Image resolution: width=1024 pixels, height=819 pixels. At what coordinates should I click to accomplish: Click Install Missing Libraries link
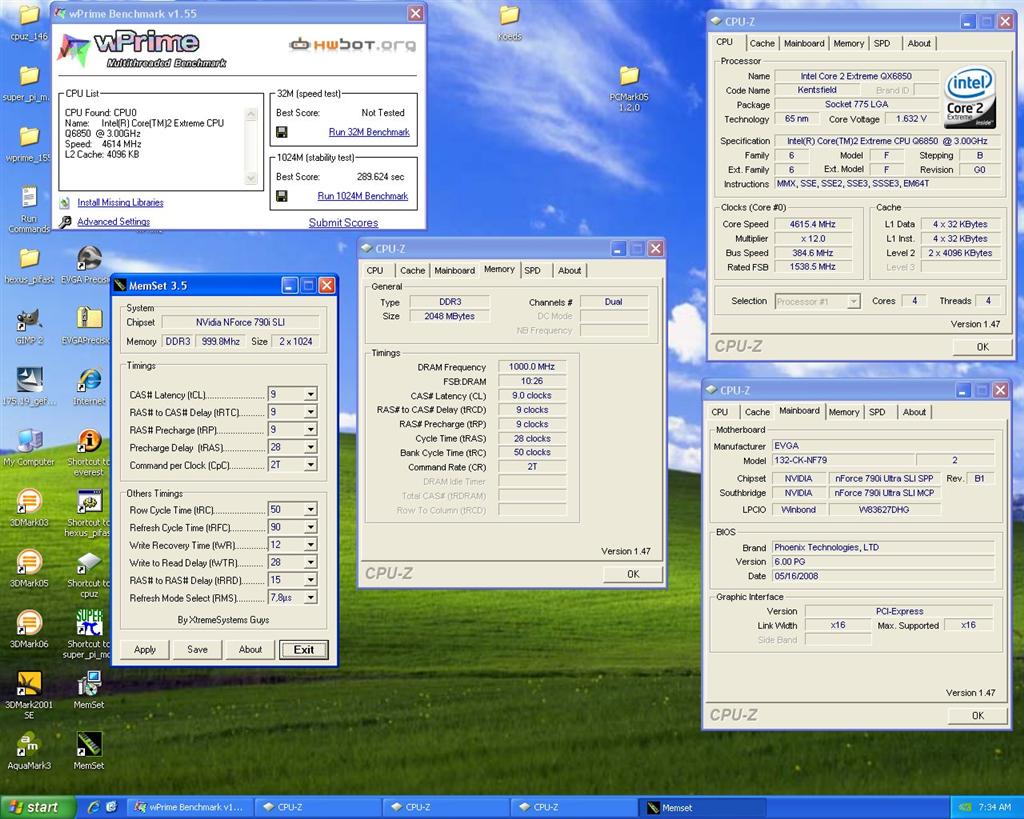[x=120, y=202]
